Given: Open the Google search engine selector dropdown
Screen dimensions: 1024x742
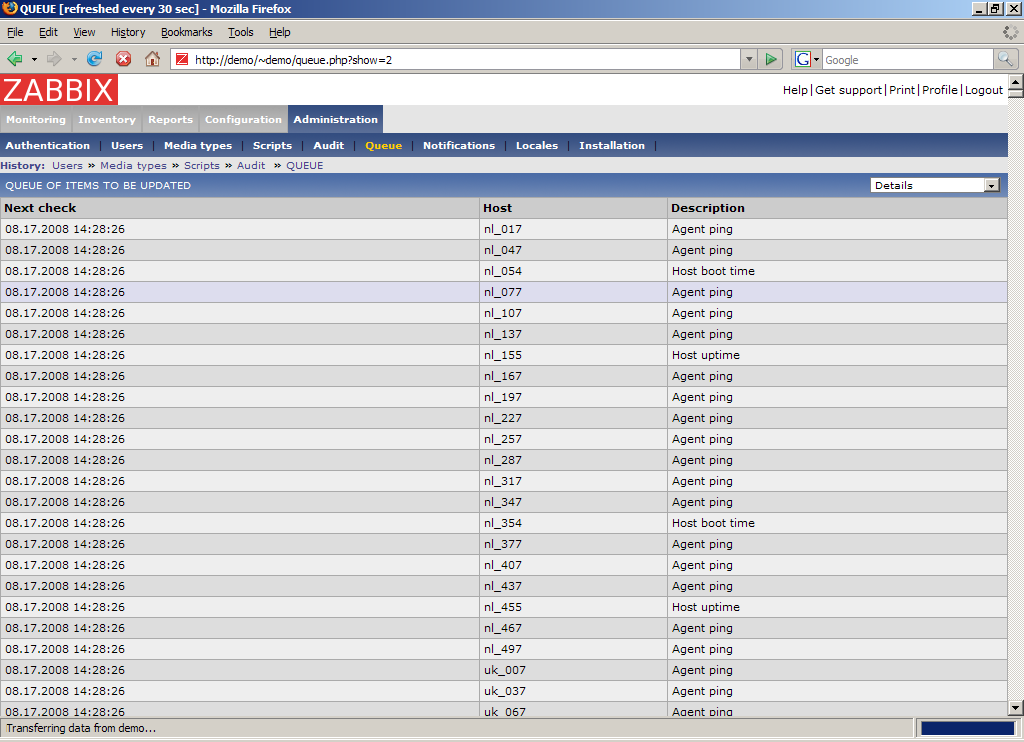Looking at the screenshot, I should [807, 59].
